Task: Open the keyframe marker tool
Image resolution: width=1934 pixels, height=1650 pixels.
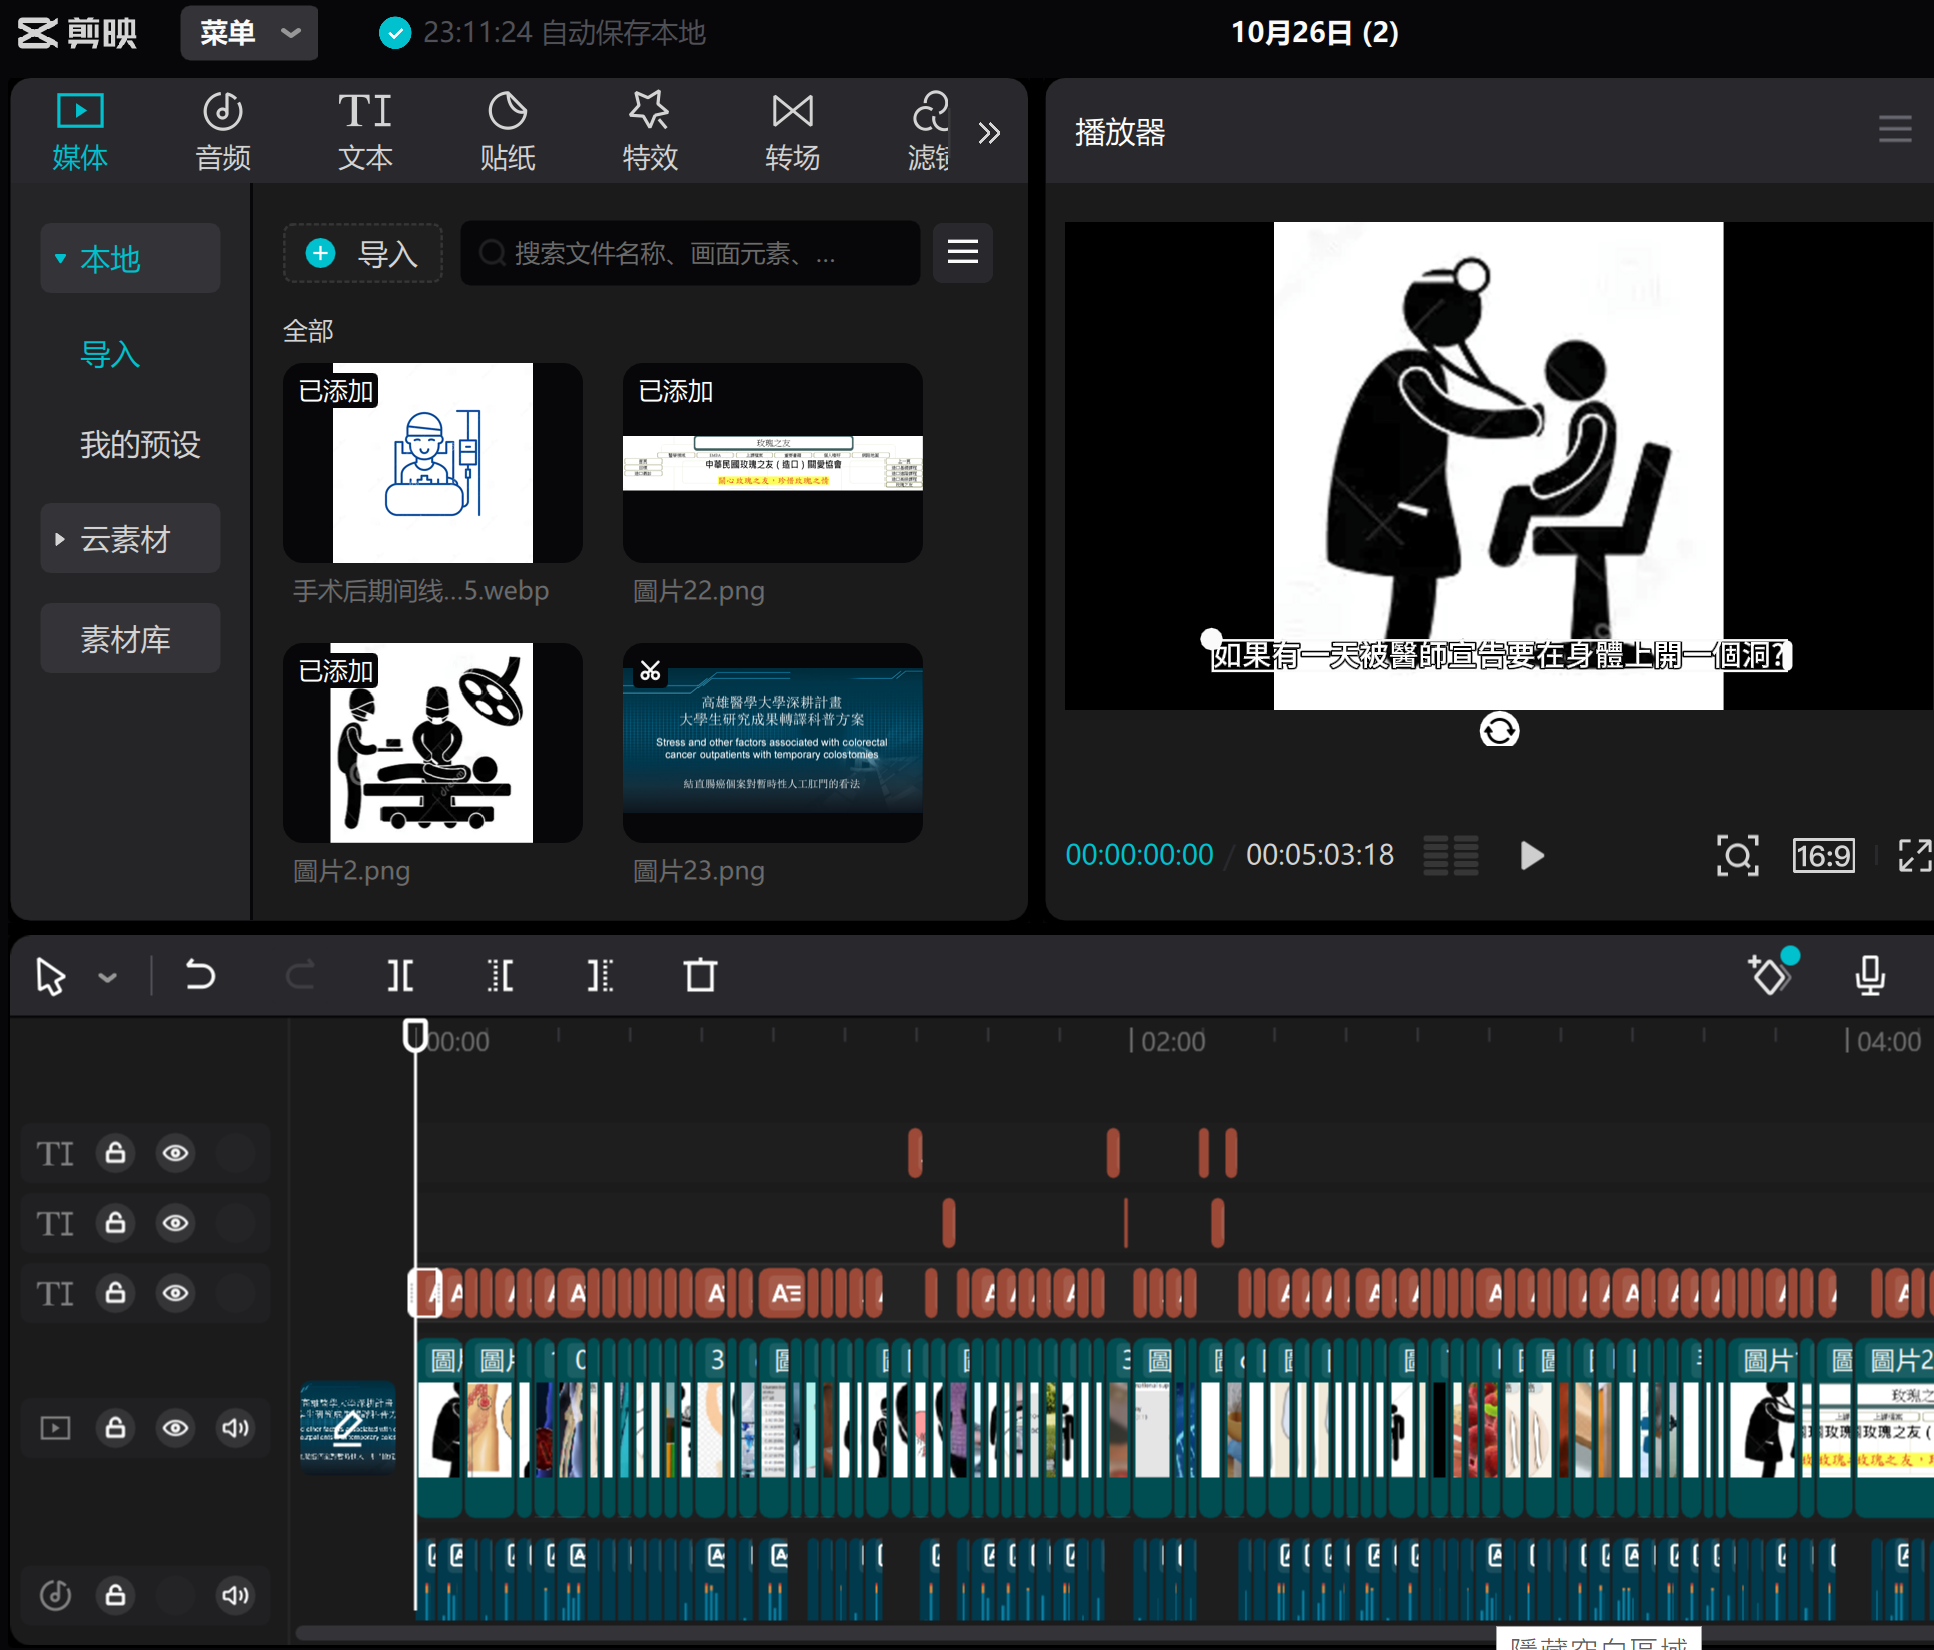Action: [1770, 975]
